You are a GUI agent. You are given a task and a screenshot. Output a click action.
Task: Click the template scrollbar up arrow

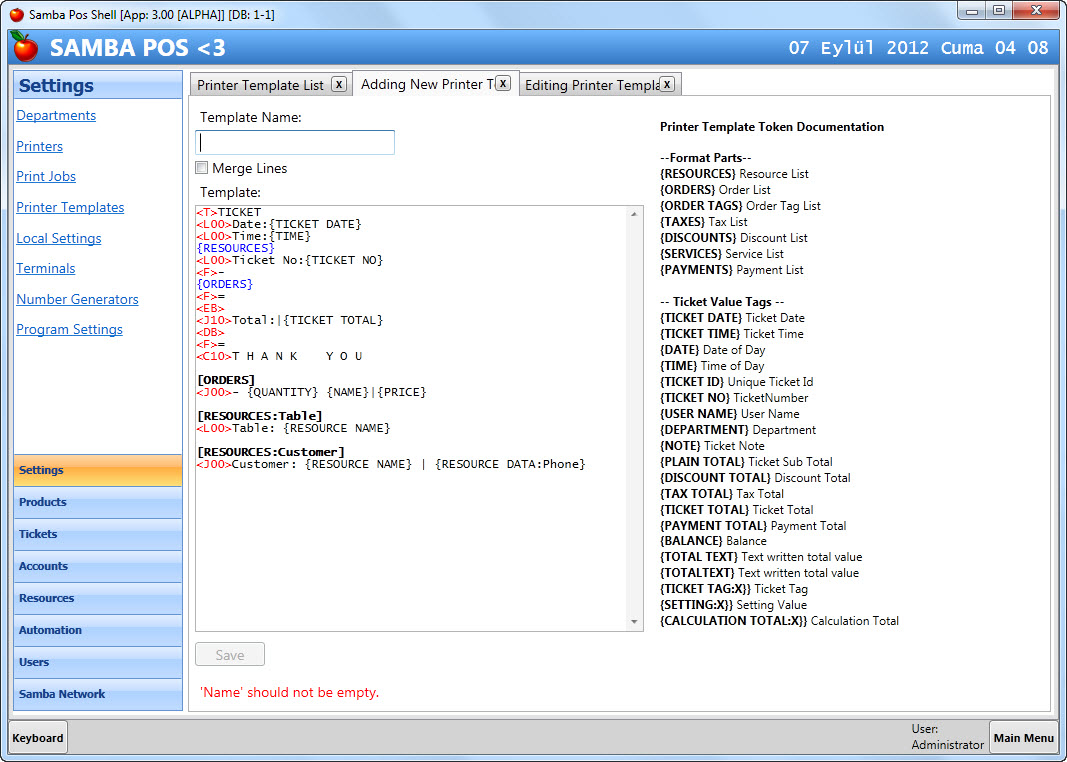point(634,214)
